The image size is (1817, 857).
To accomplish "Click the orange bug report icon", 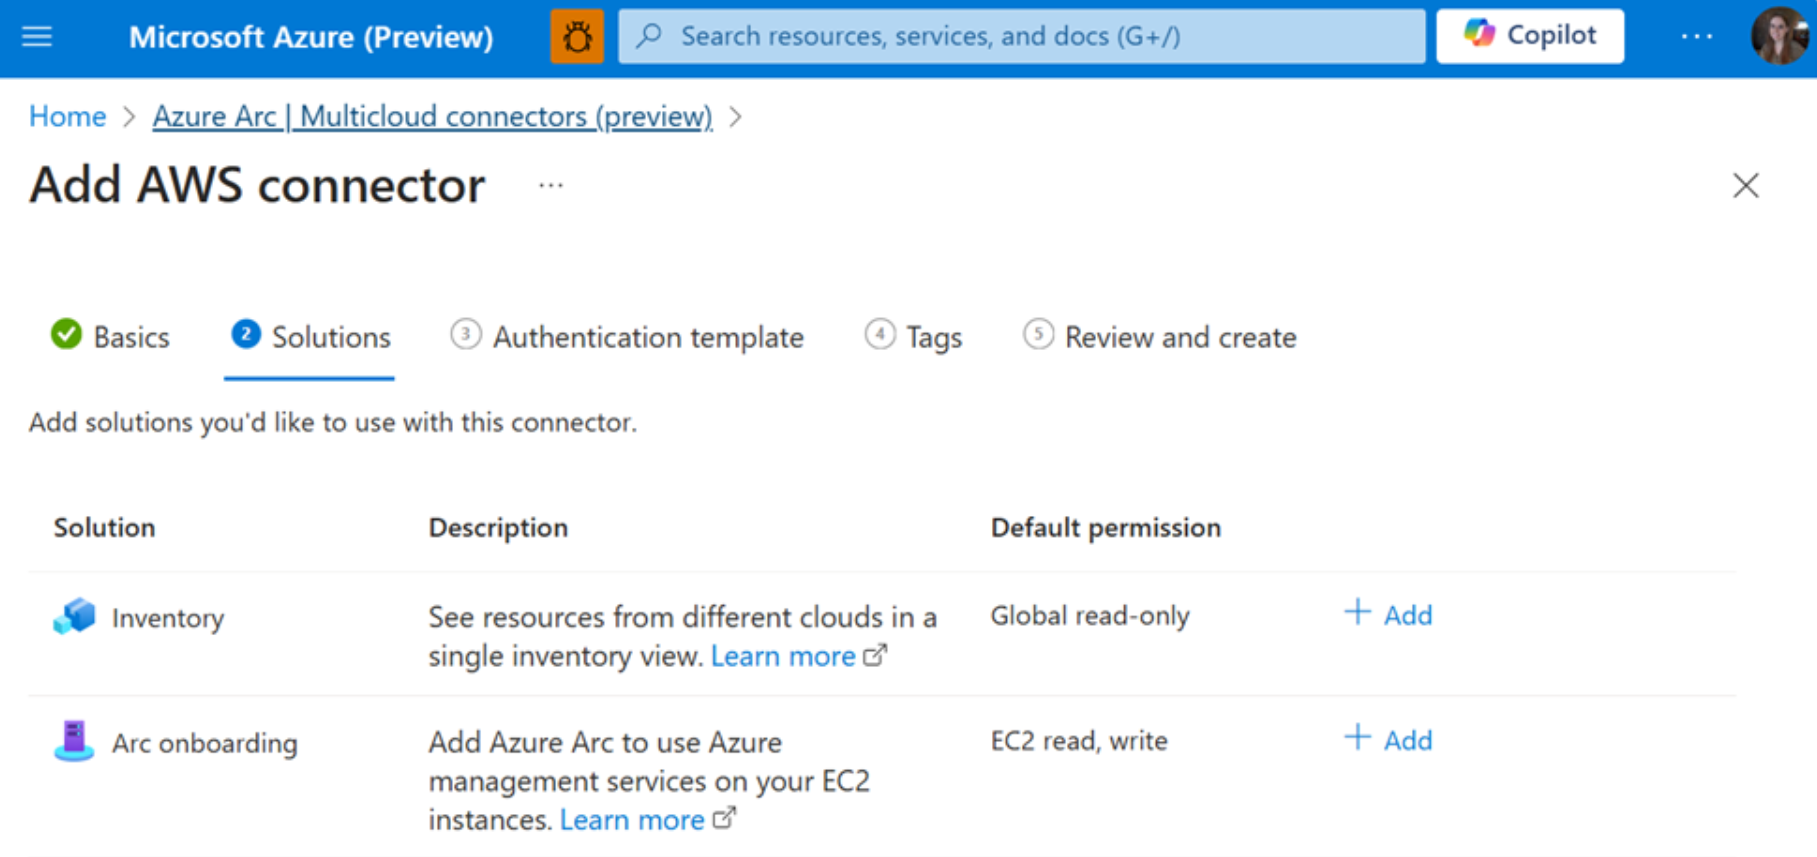I will (577, 37).
